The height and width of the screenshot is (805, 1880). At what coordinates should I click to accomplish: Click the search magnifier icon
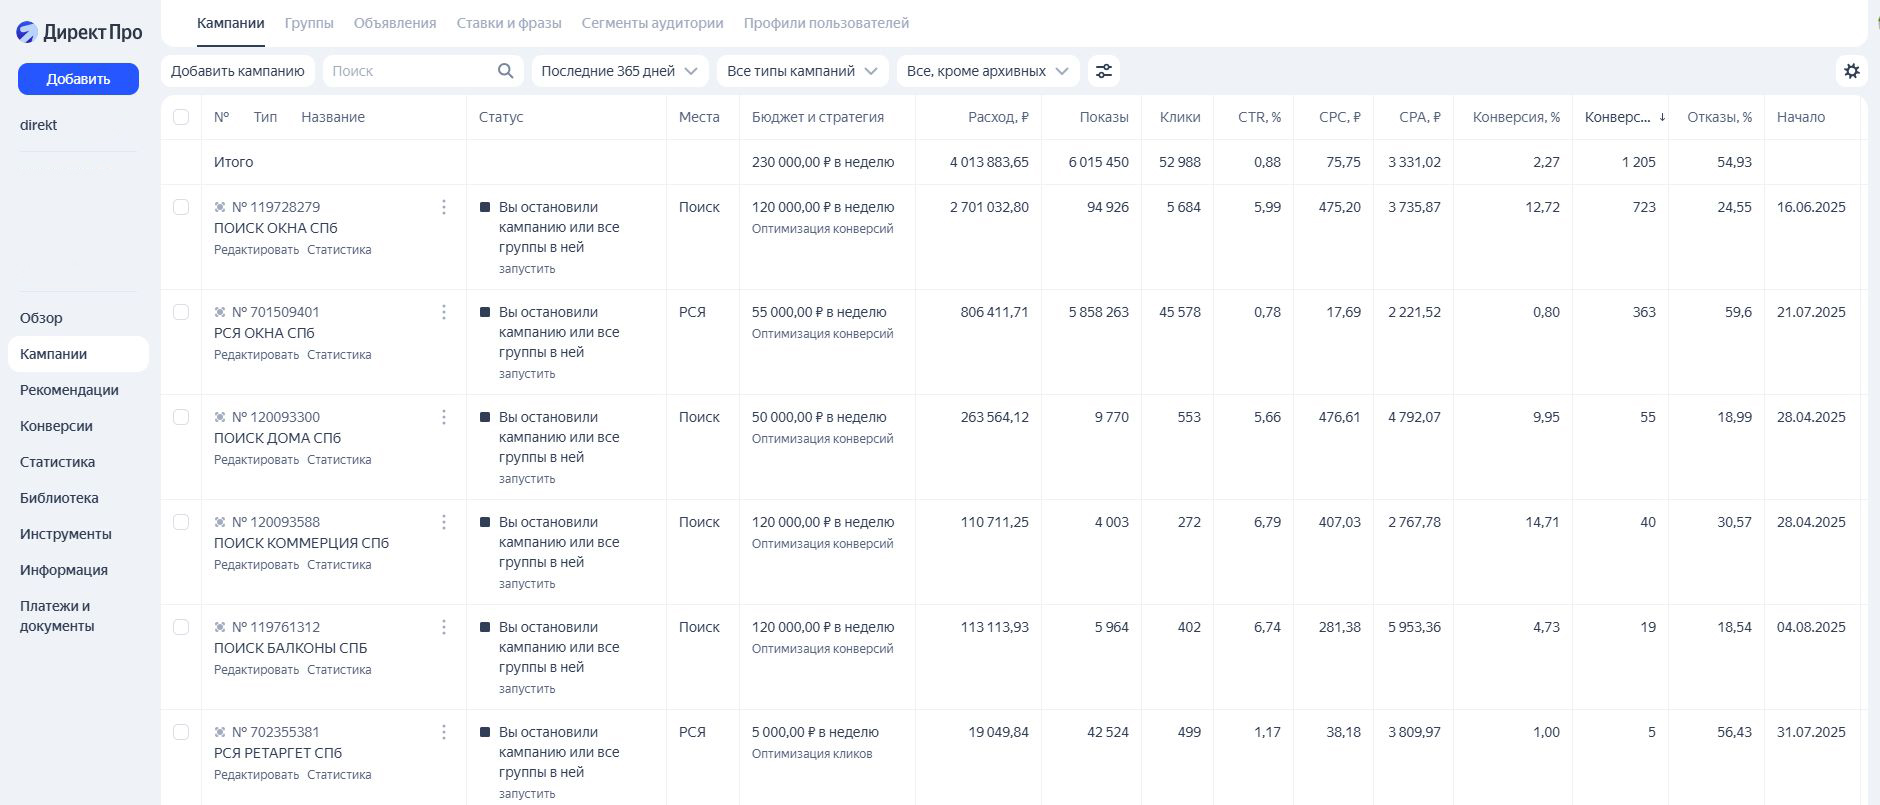(505, 71)
